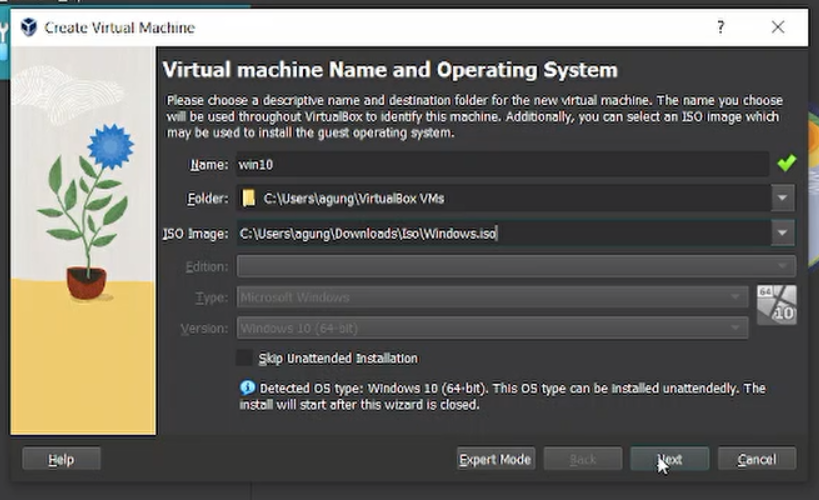The height and width of the screenshot is (500, 819).
Task: Expand the Version dropdown showing Windows 10 (64-bit)
Action: point(492,328)
